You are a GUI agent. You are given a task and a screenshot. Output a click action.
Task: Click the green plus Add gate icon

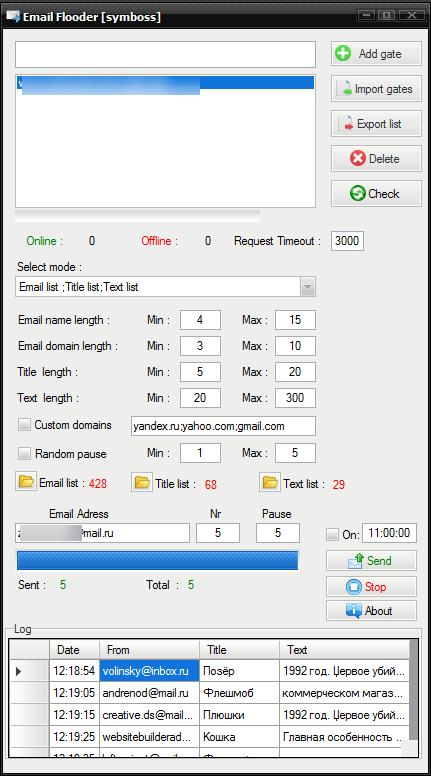tap(343, 53)
